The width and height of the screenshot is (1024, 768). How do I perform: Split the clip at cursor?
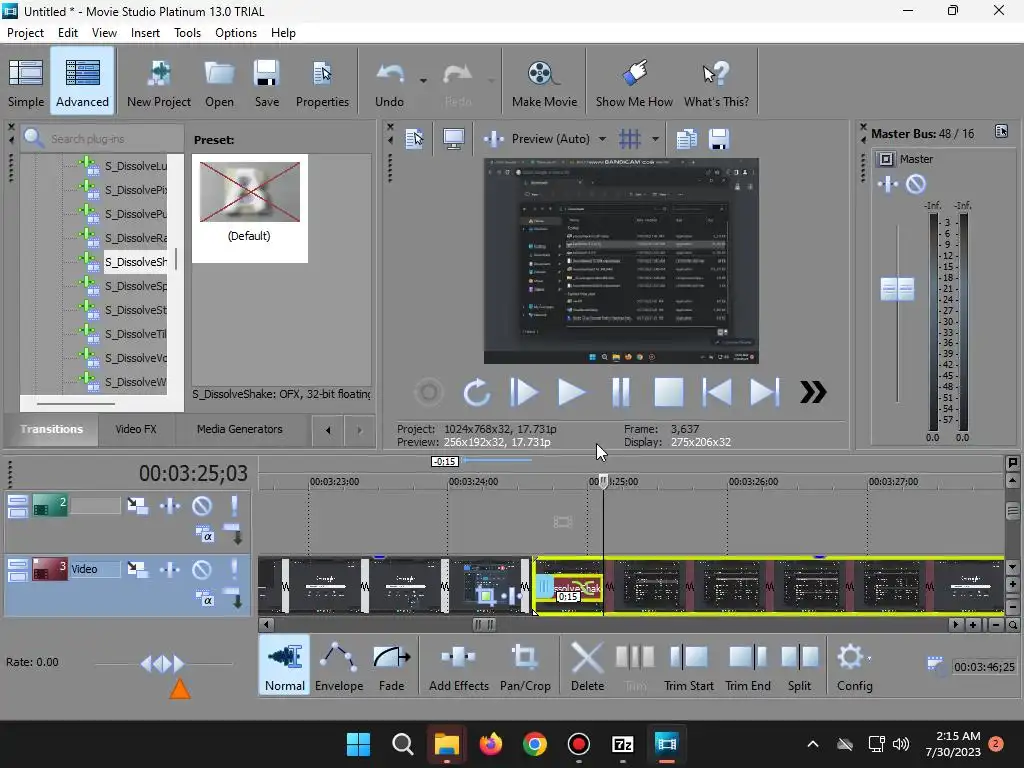[x=799, y=667]
